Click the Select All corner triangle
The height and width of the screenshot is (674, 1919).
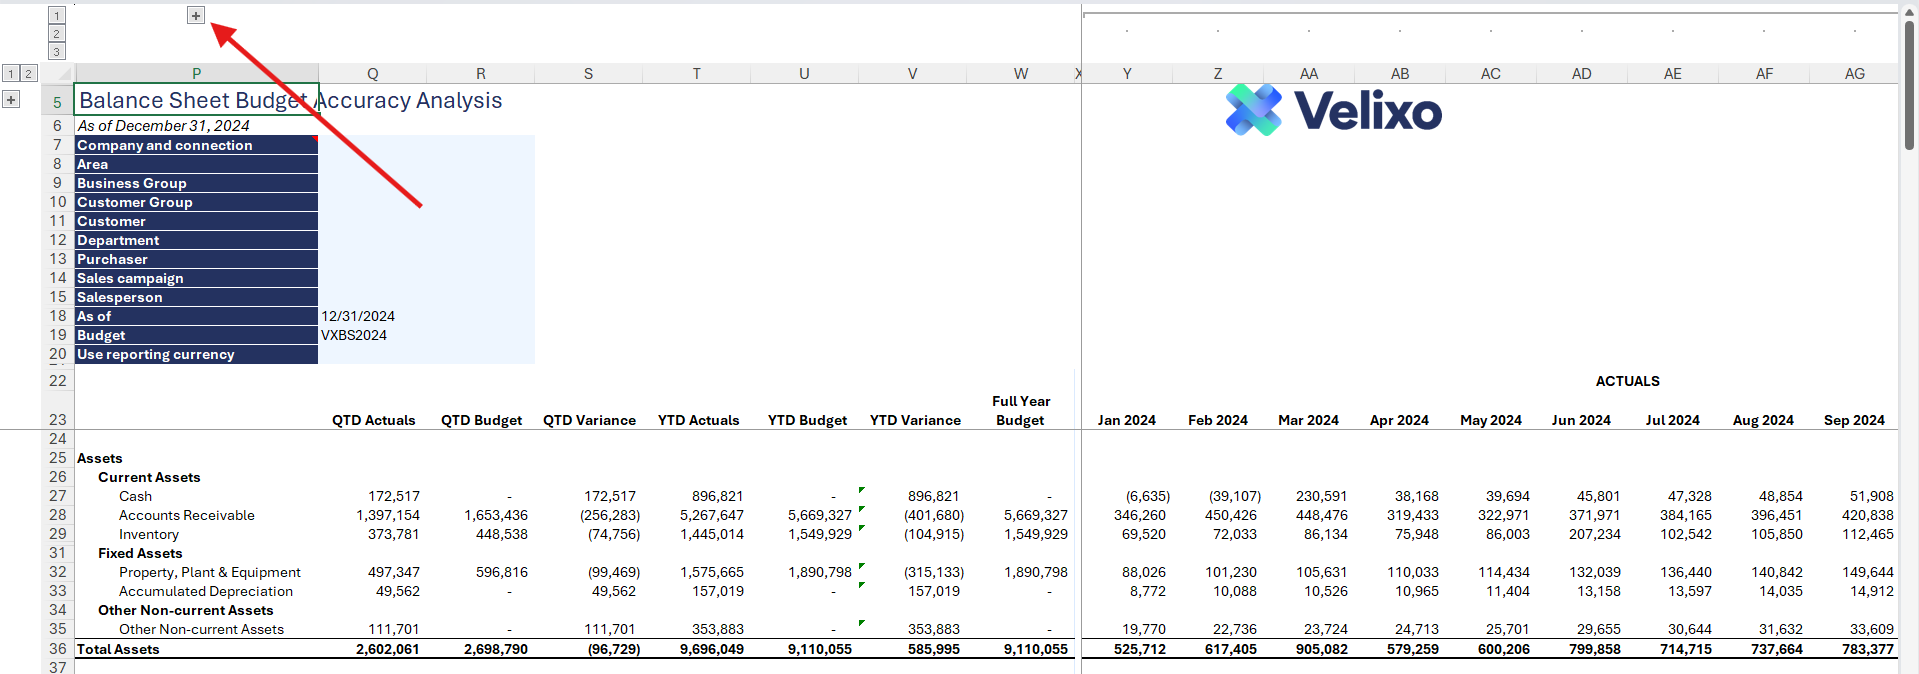[64, 74]
